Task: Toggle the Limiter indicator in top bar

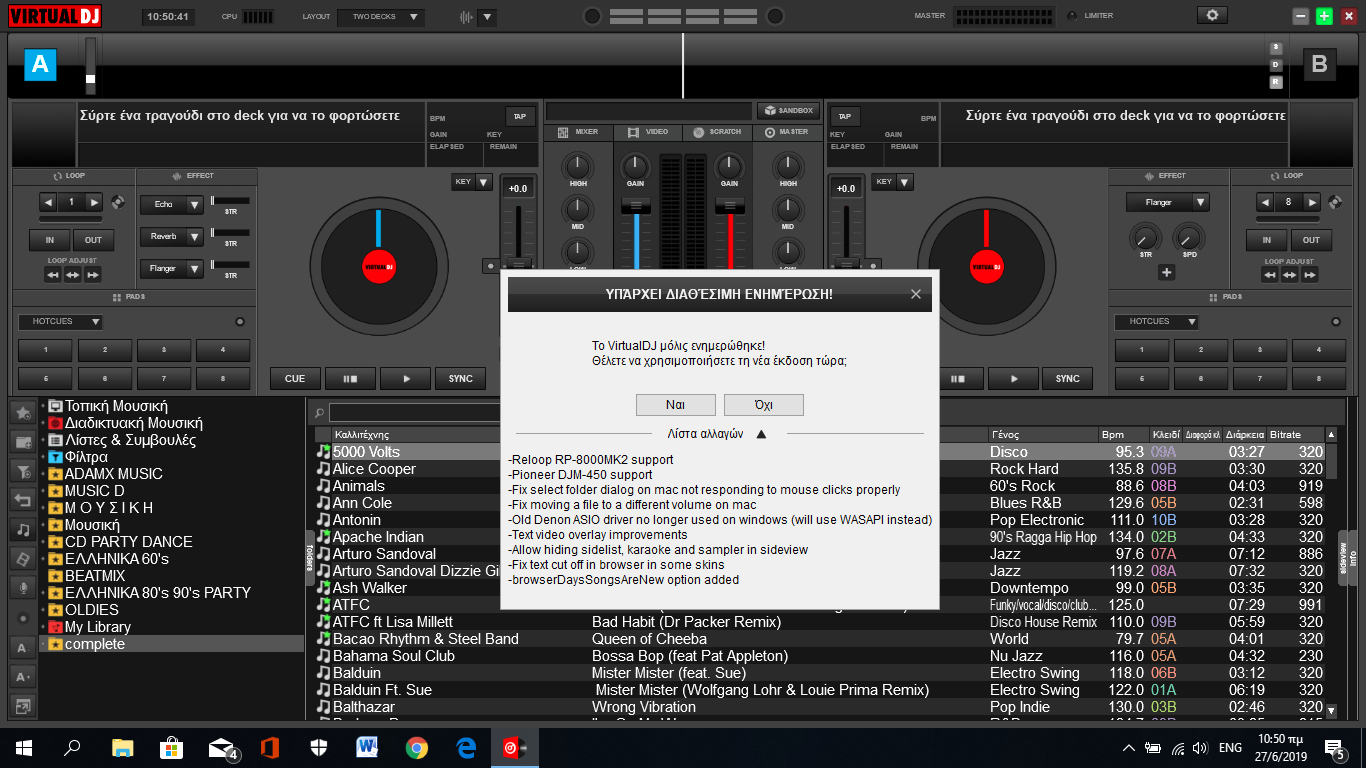Action: (1073, 16)
